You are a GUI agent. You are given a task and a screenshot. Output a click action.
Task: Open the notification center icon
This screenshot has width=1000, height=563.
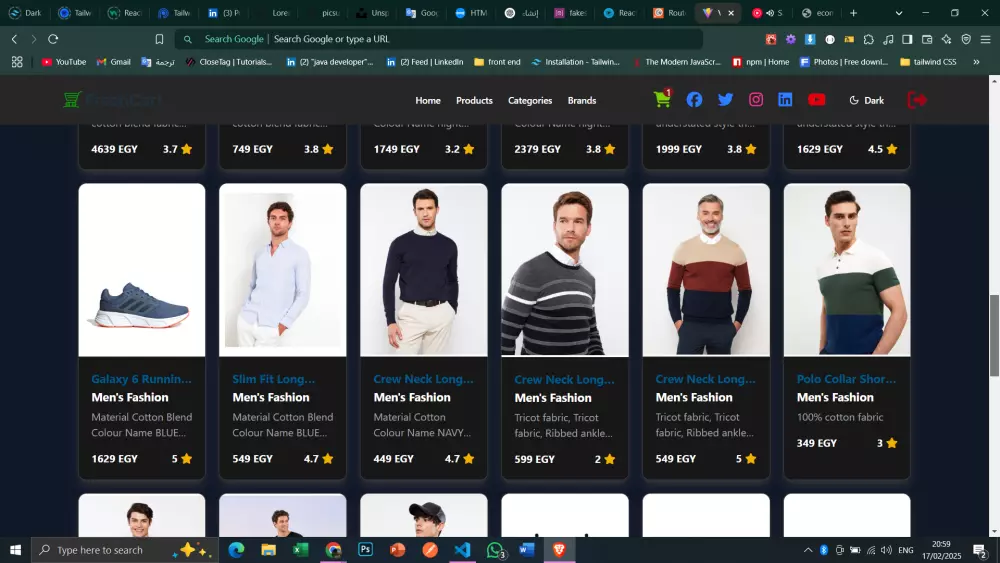coord(980,550)
